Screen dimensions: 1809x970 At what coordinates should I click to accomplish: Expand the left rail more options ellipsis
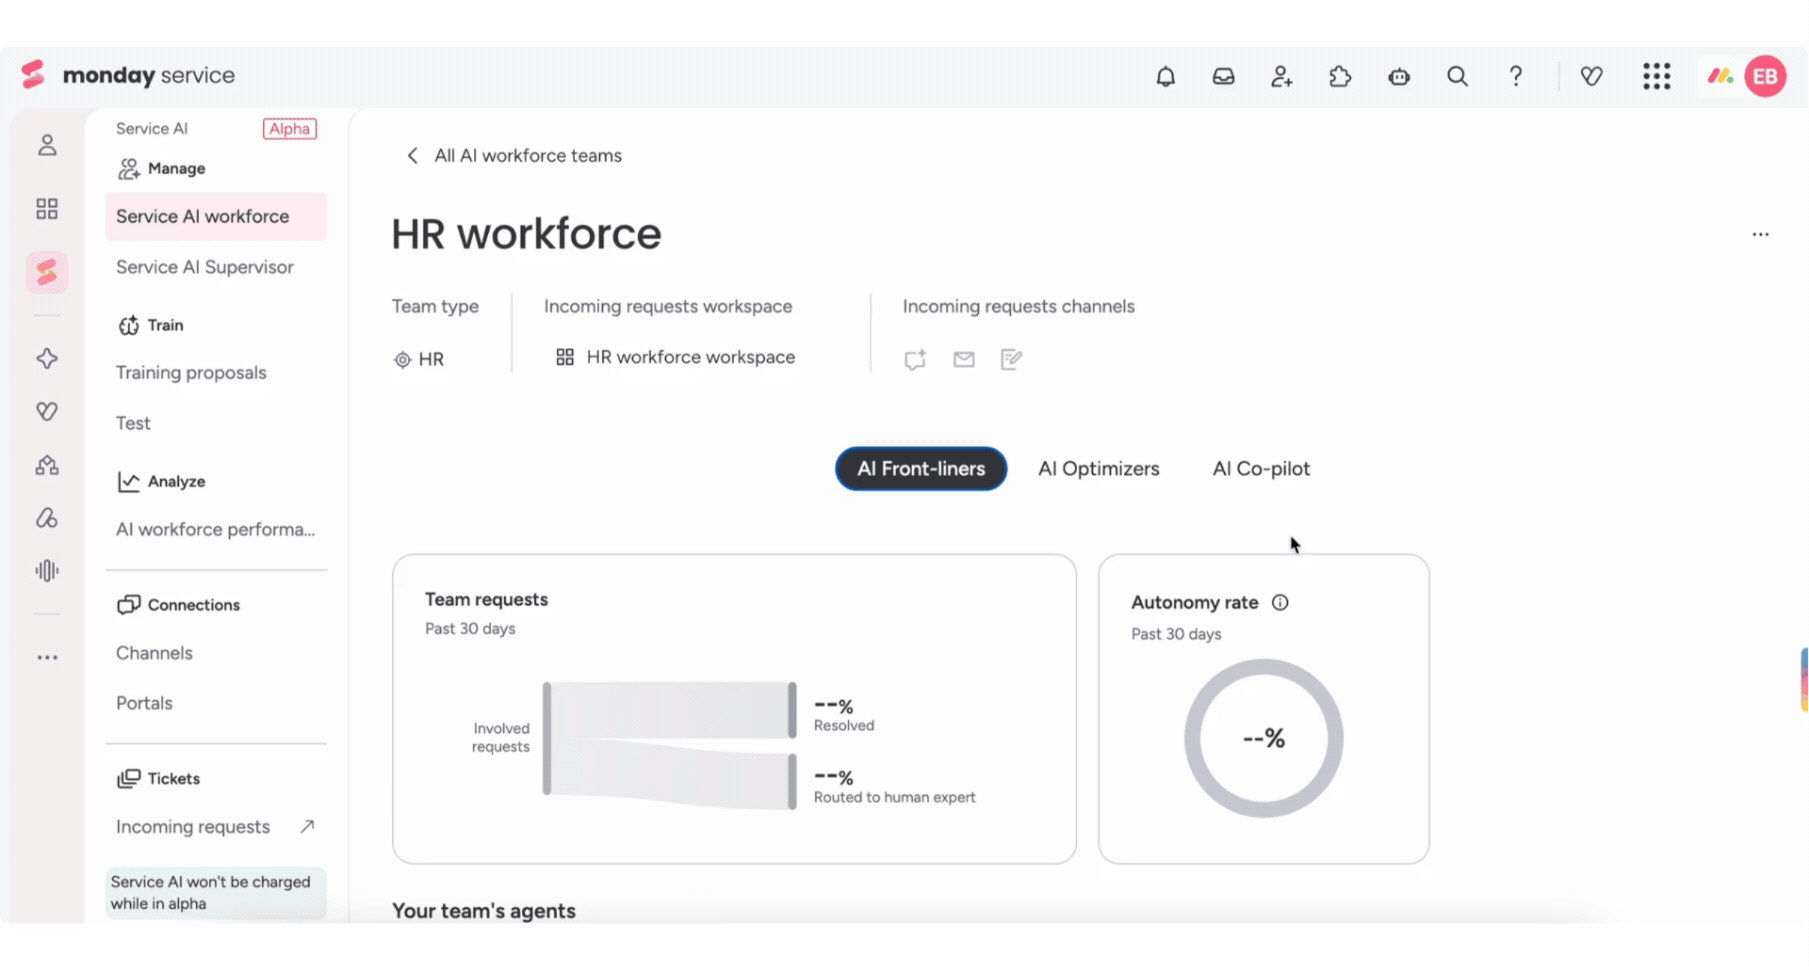47,657
